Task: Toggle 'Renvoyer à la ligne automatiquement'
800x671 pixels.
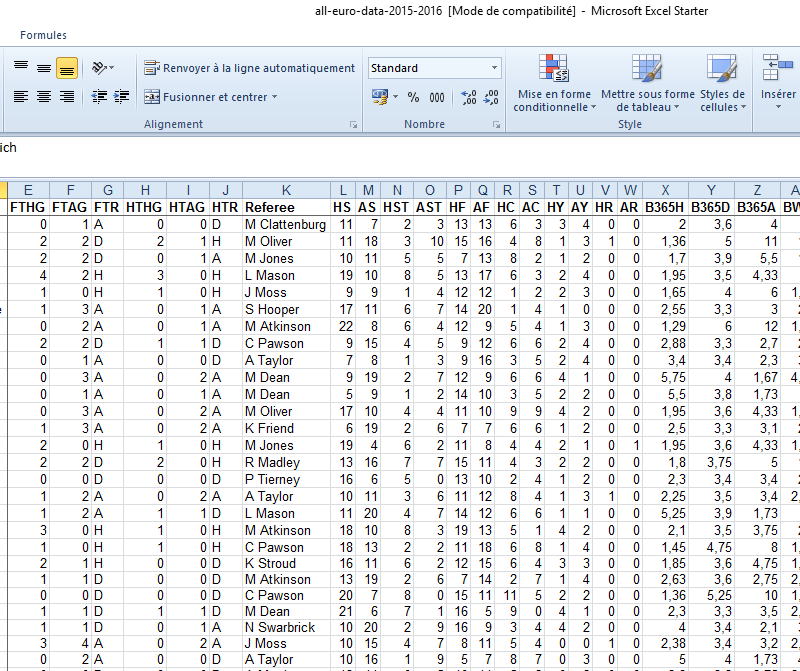Action: click(250, 68)
